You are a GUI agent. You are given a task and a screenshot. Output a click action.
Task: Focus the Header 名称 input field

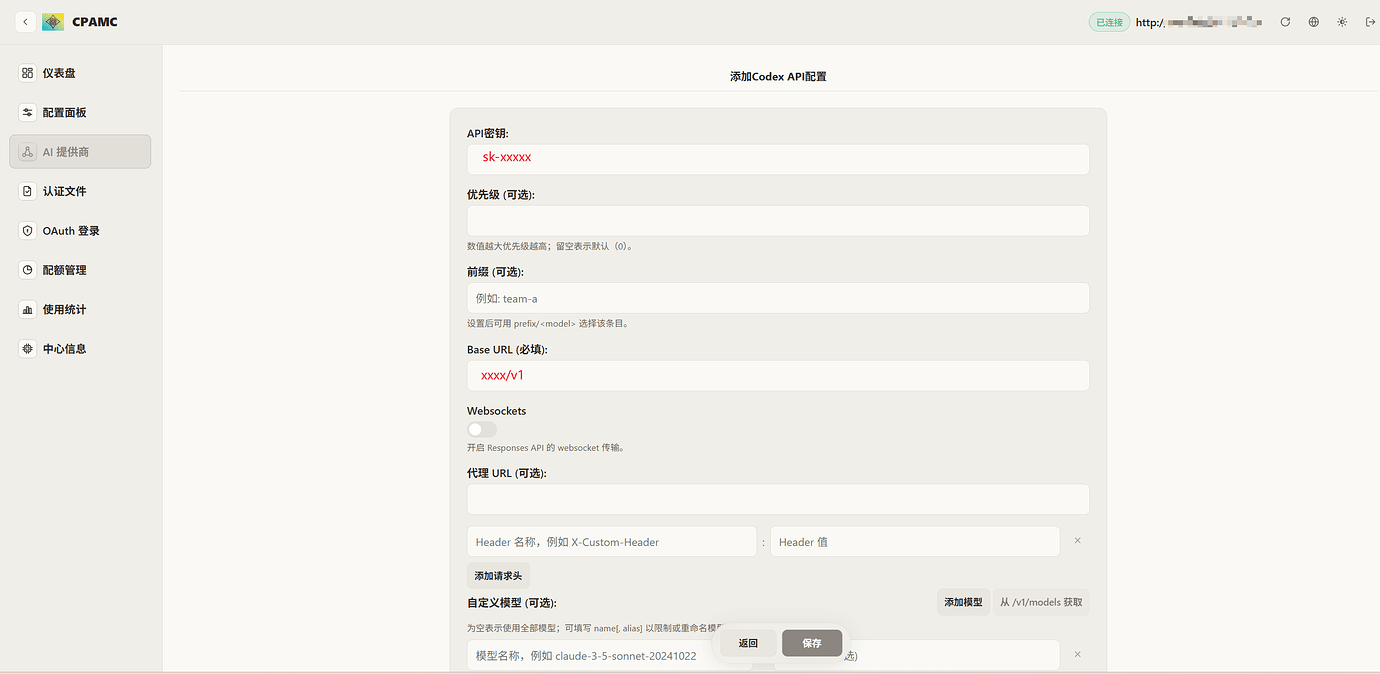pyautogui.click(x=612, y=541)
